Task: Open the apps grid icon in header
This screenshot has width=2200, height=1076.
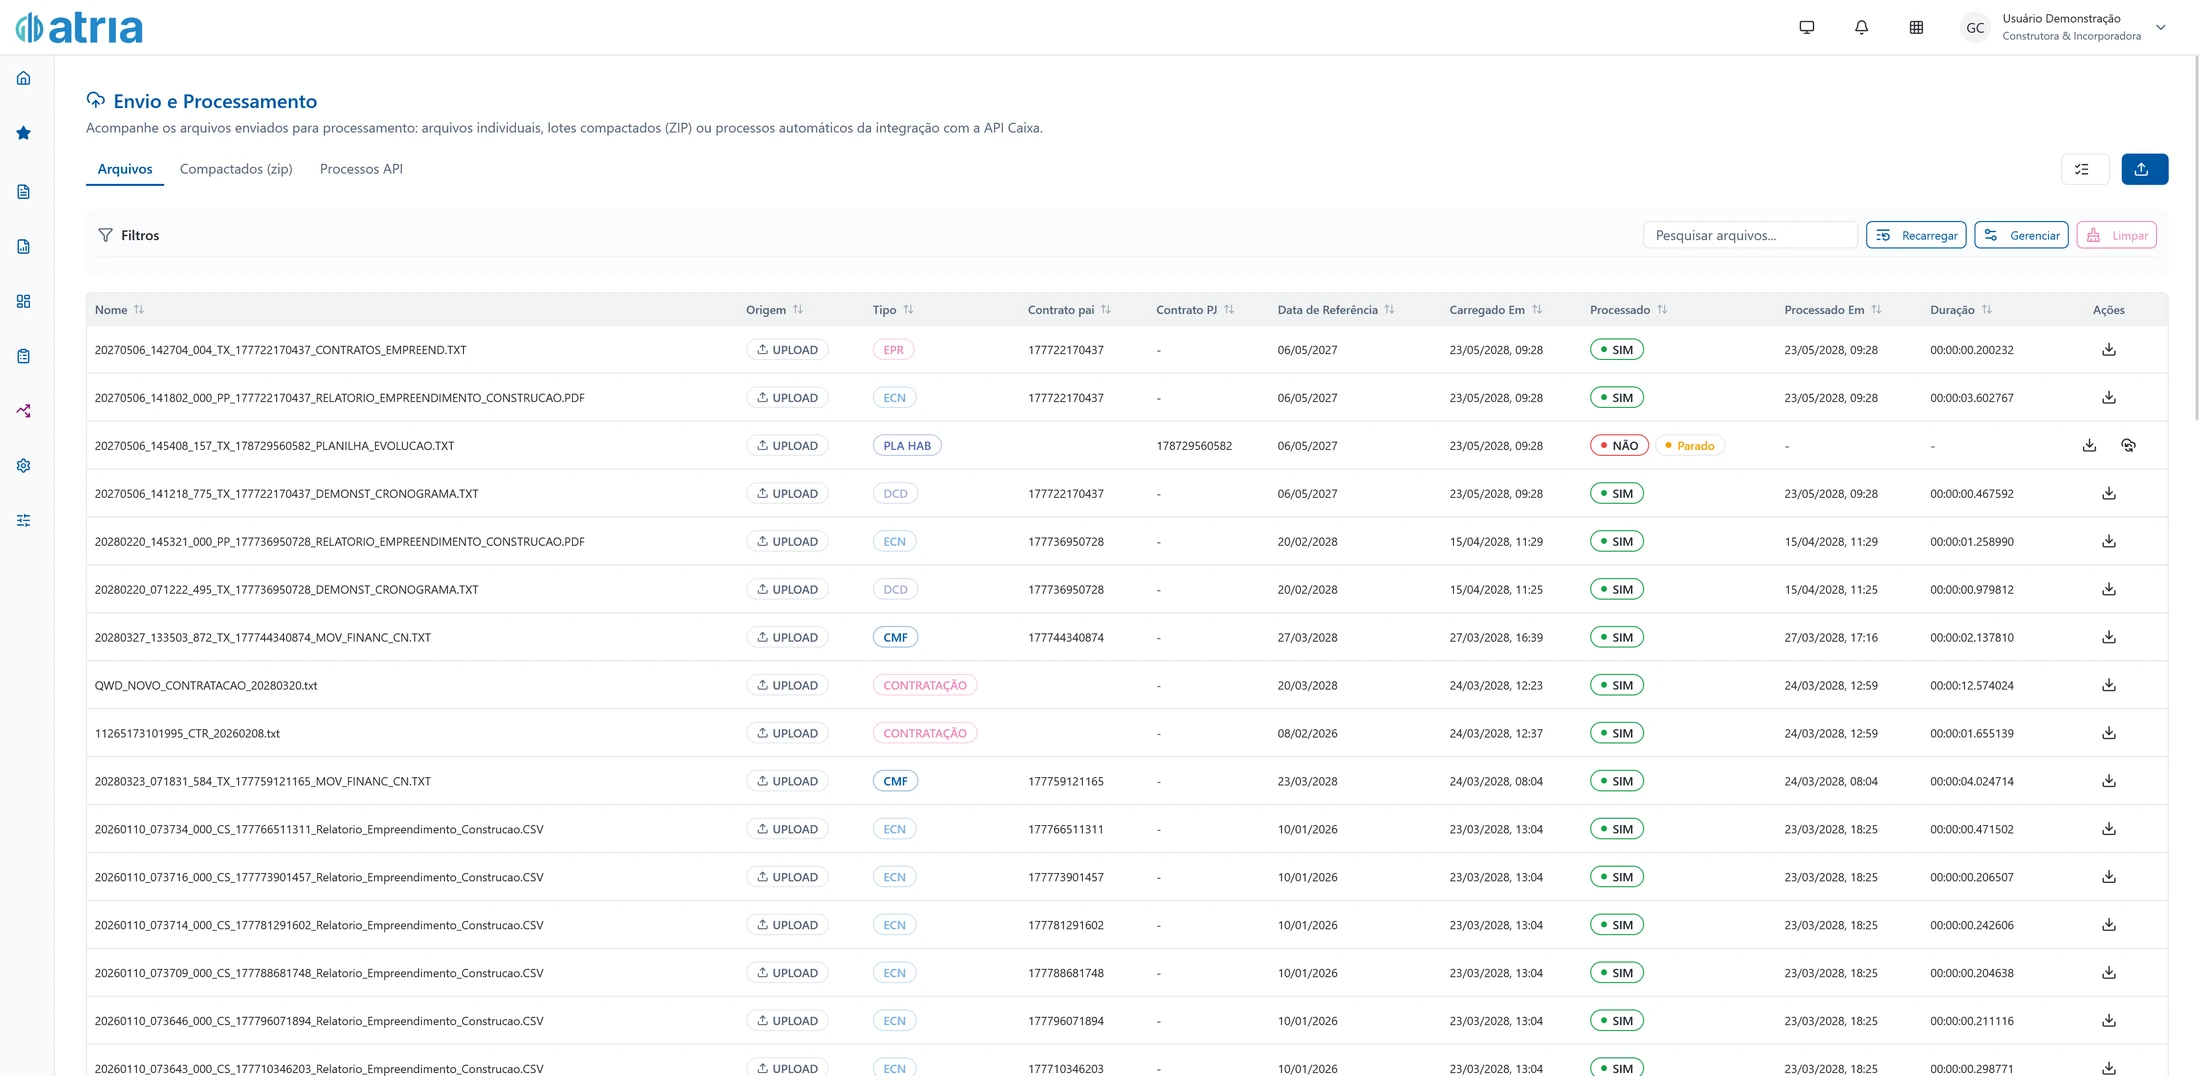Action: point(1916,28)
